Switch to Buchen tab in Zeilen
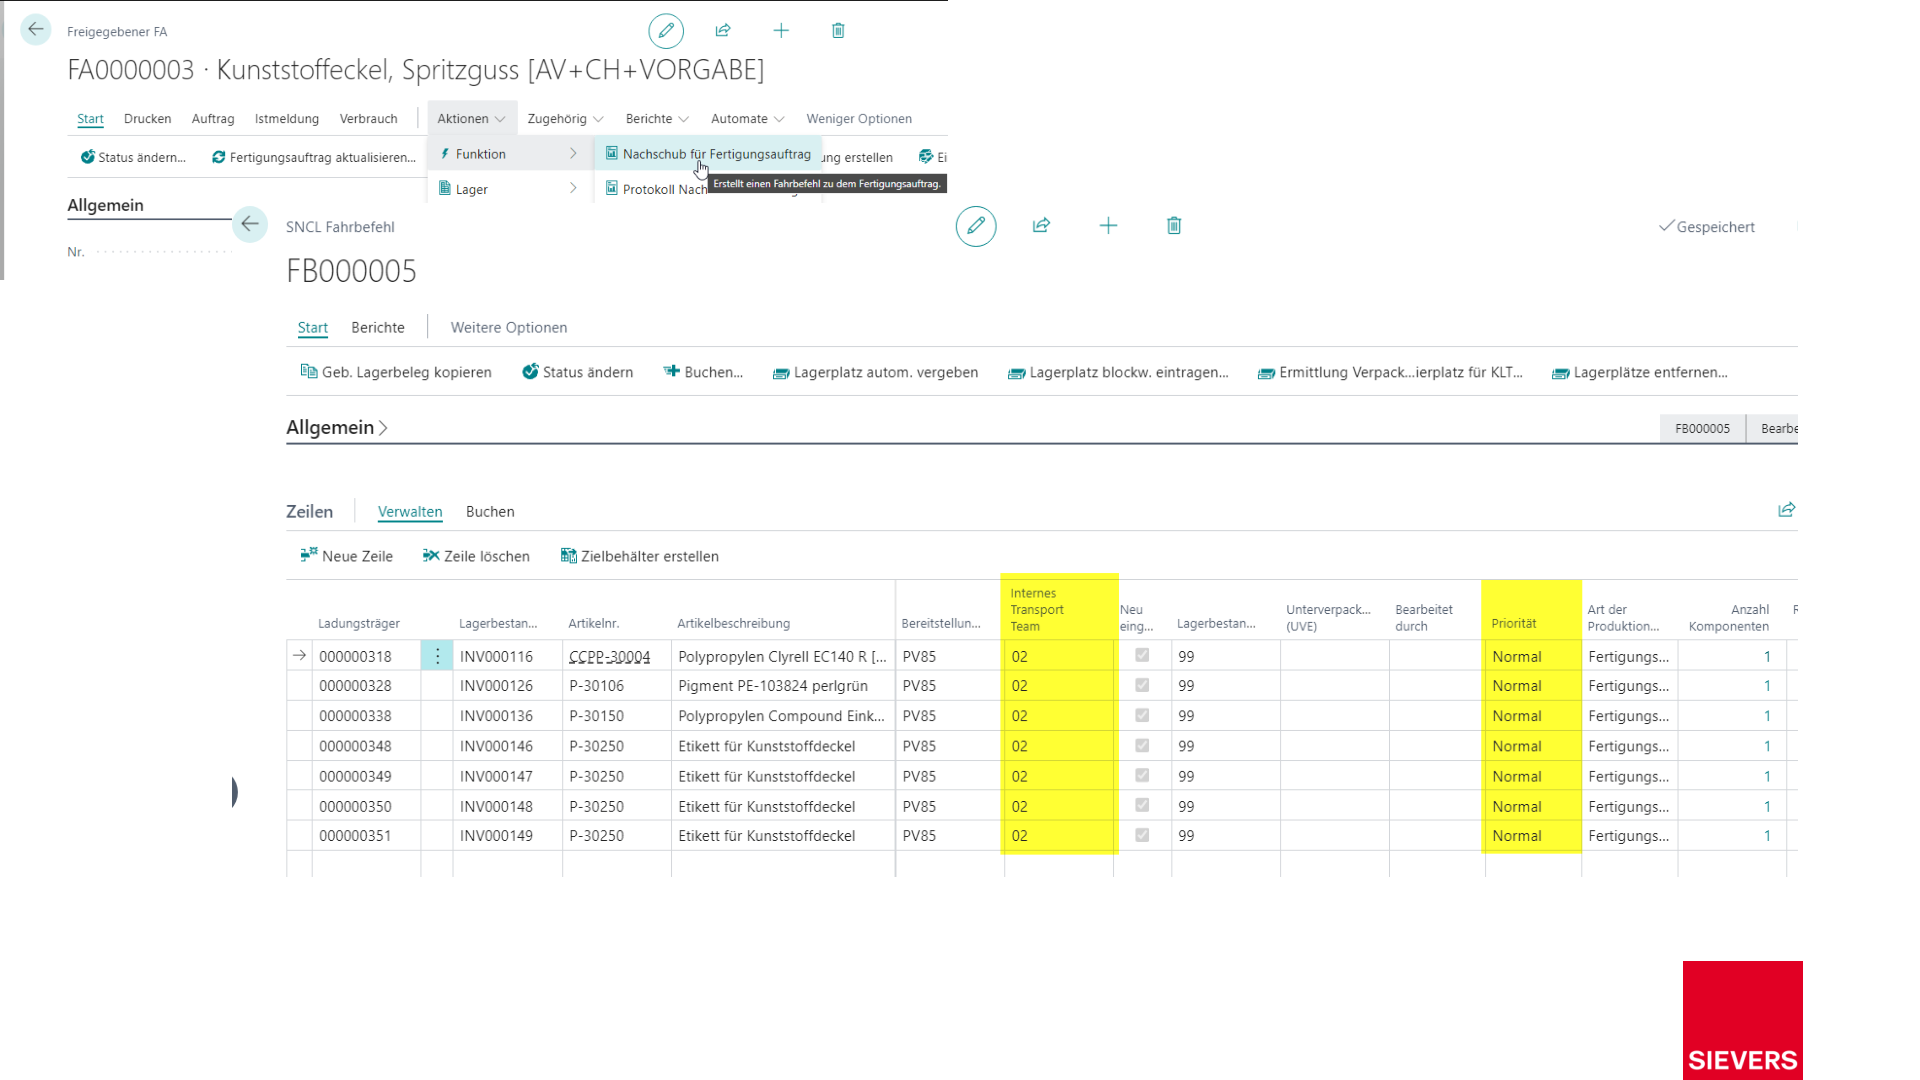Image resolution: width=1920 pixels, height=1080 pixels. pos(490,511)
